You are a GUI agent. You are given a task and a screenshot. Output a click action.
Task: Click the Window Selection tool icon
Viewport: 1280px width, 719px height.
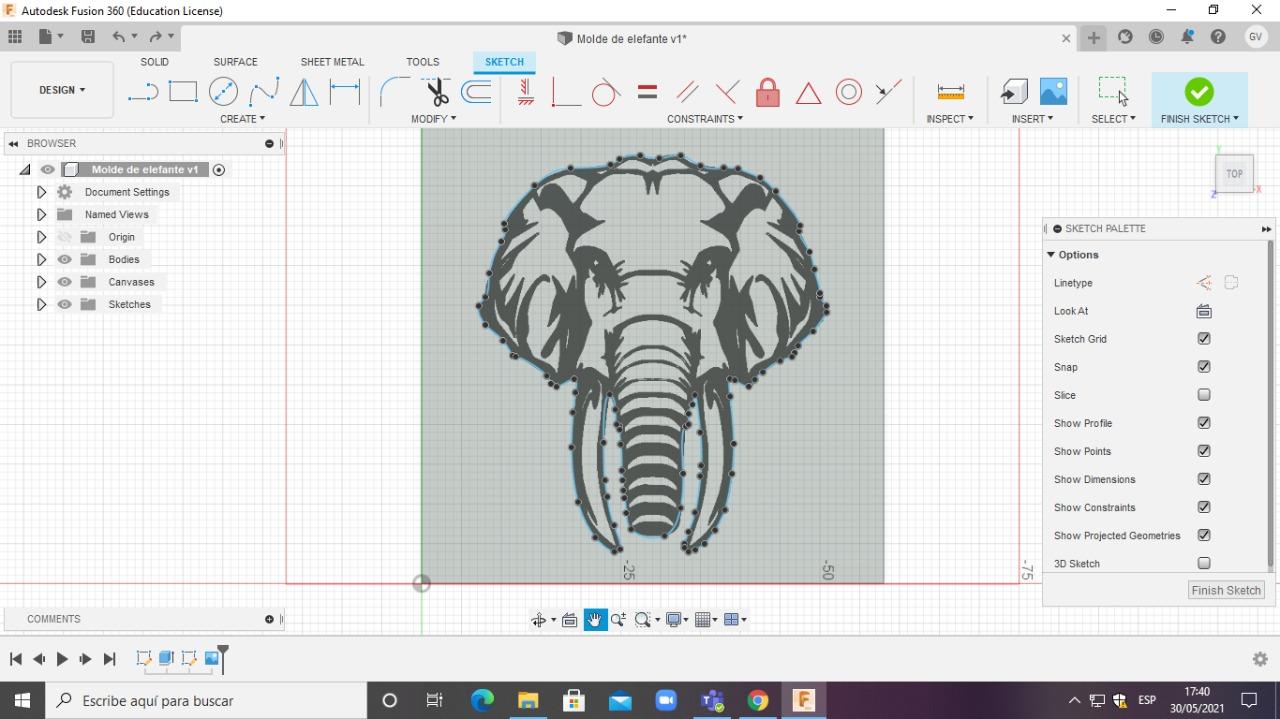pos(1113,91)
